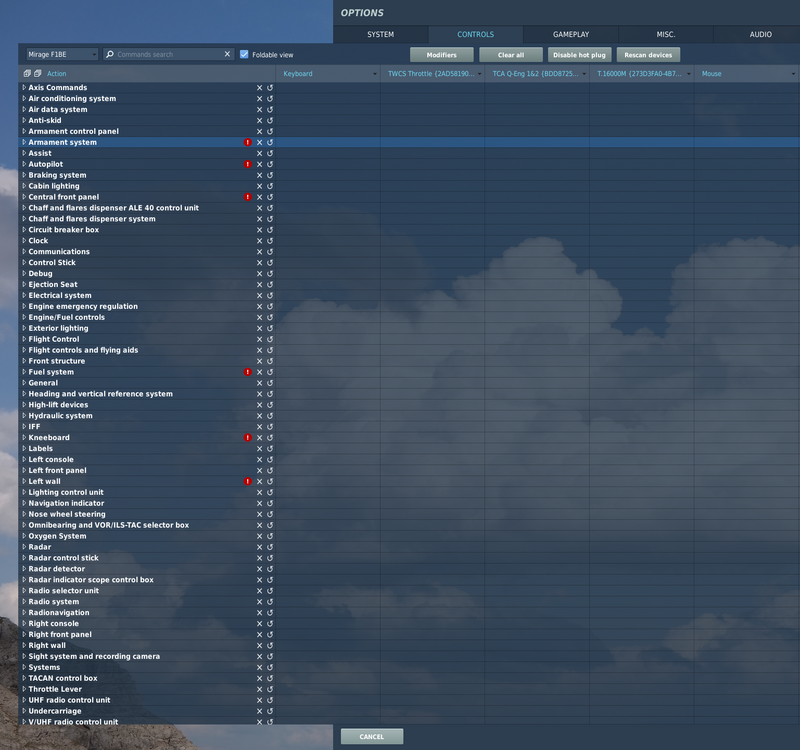Click the Modifiers button
Image resolution: width=800 pixels, height=750 pixels.
coord(442,55)
